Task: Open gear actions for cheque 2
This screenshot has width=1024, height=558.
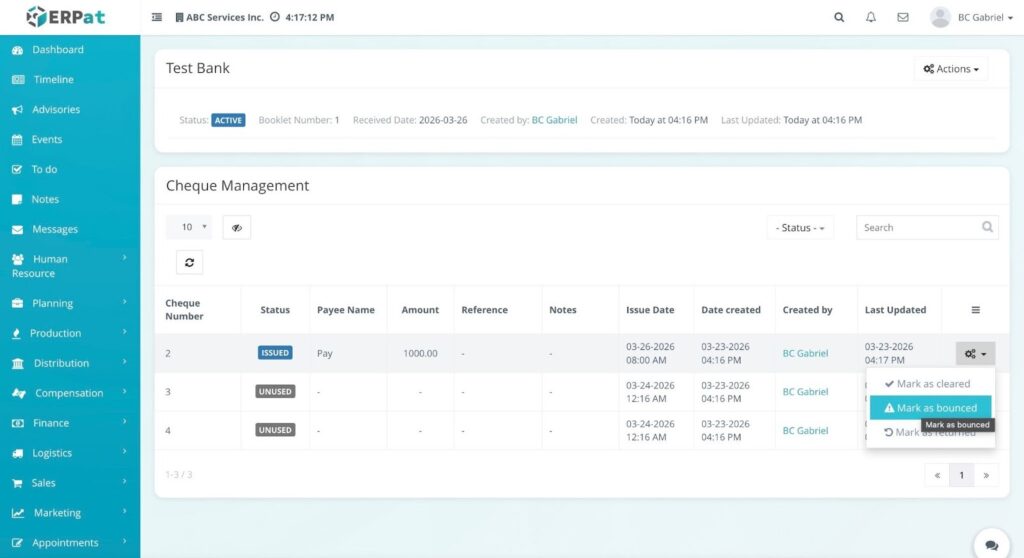Action: (975, 353)
